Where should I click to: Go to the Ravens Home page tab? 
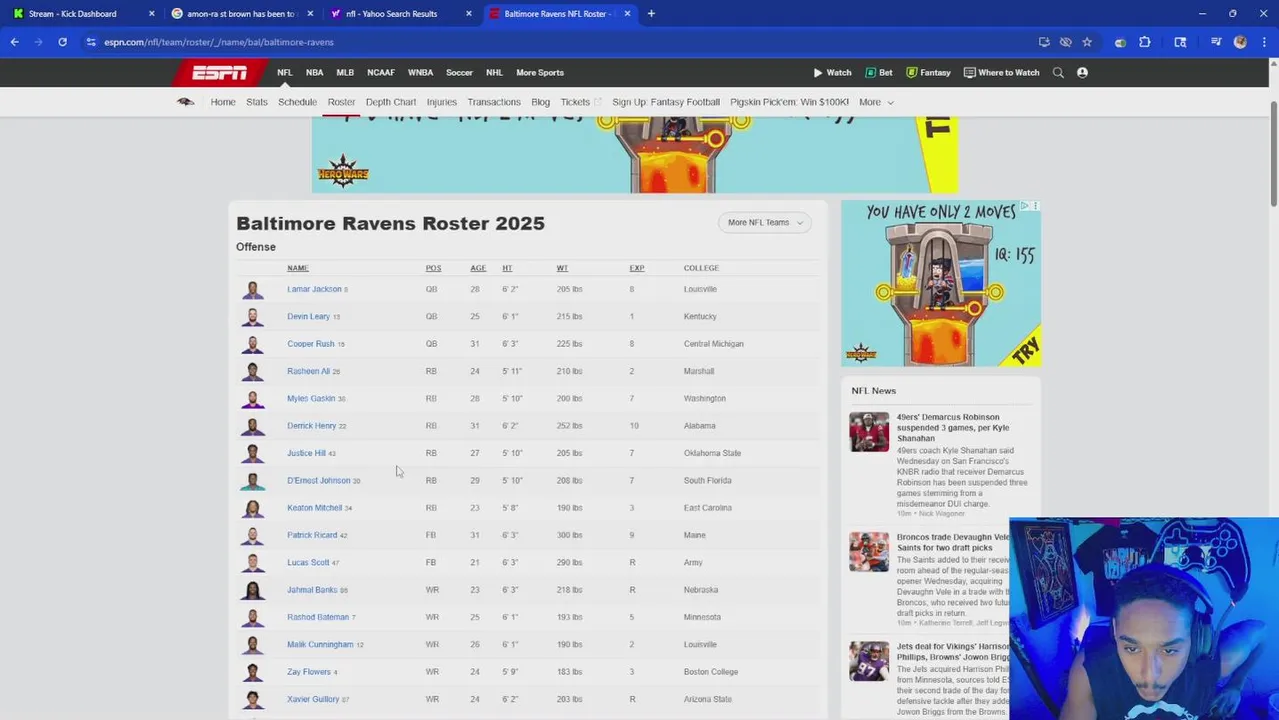[x=223, y=102]
